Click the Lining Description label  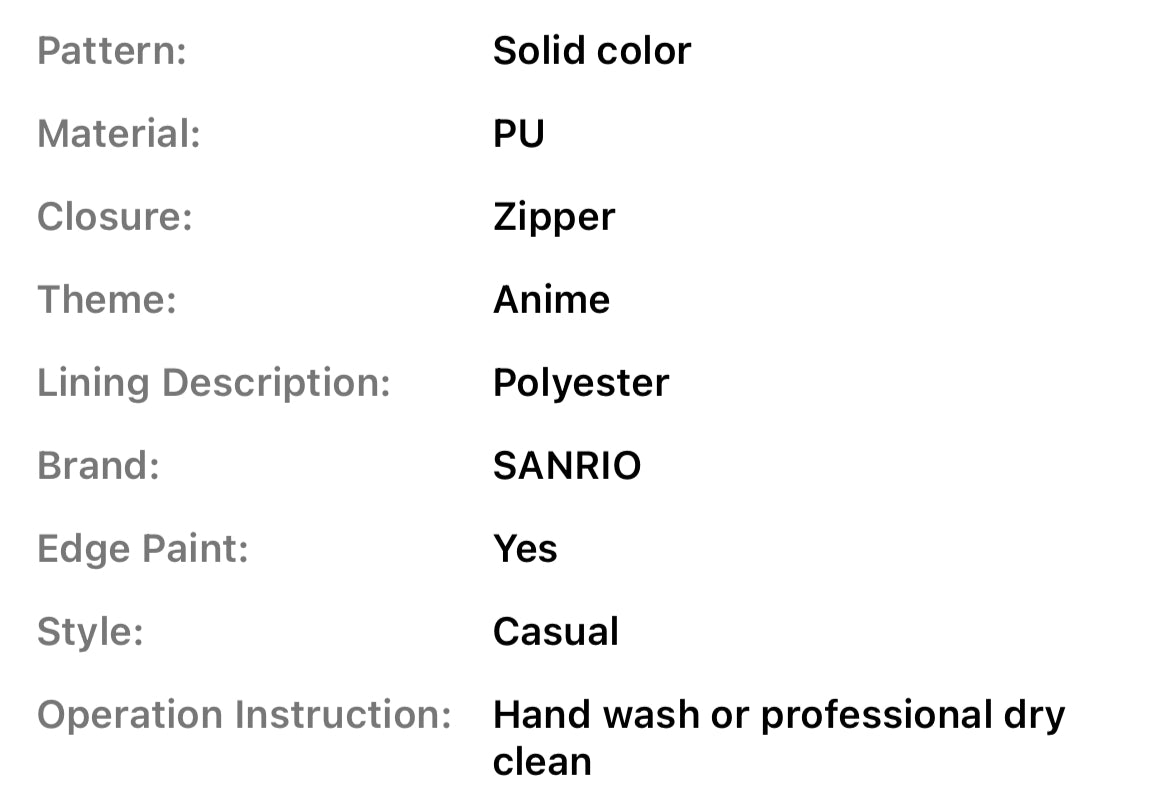pyautogui.click(x=214, y=383)
